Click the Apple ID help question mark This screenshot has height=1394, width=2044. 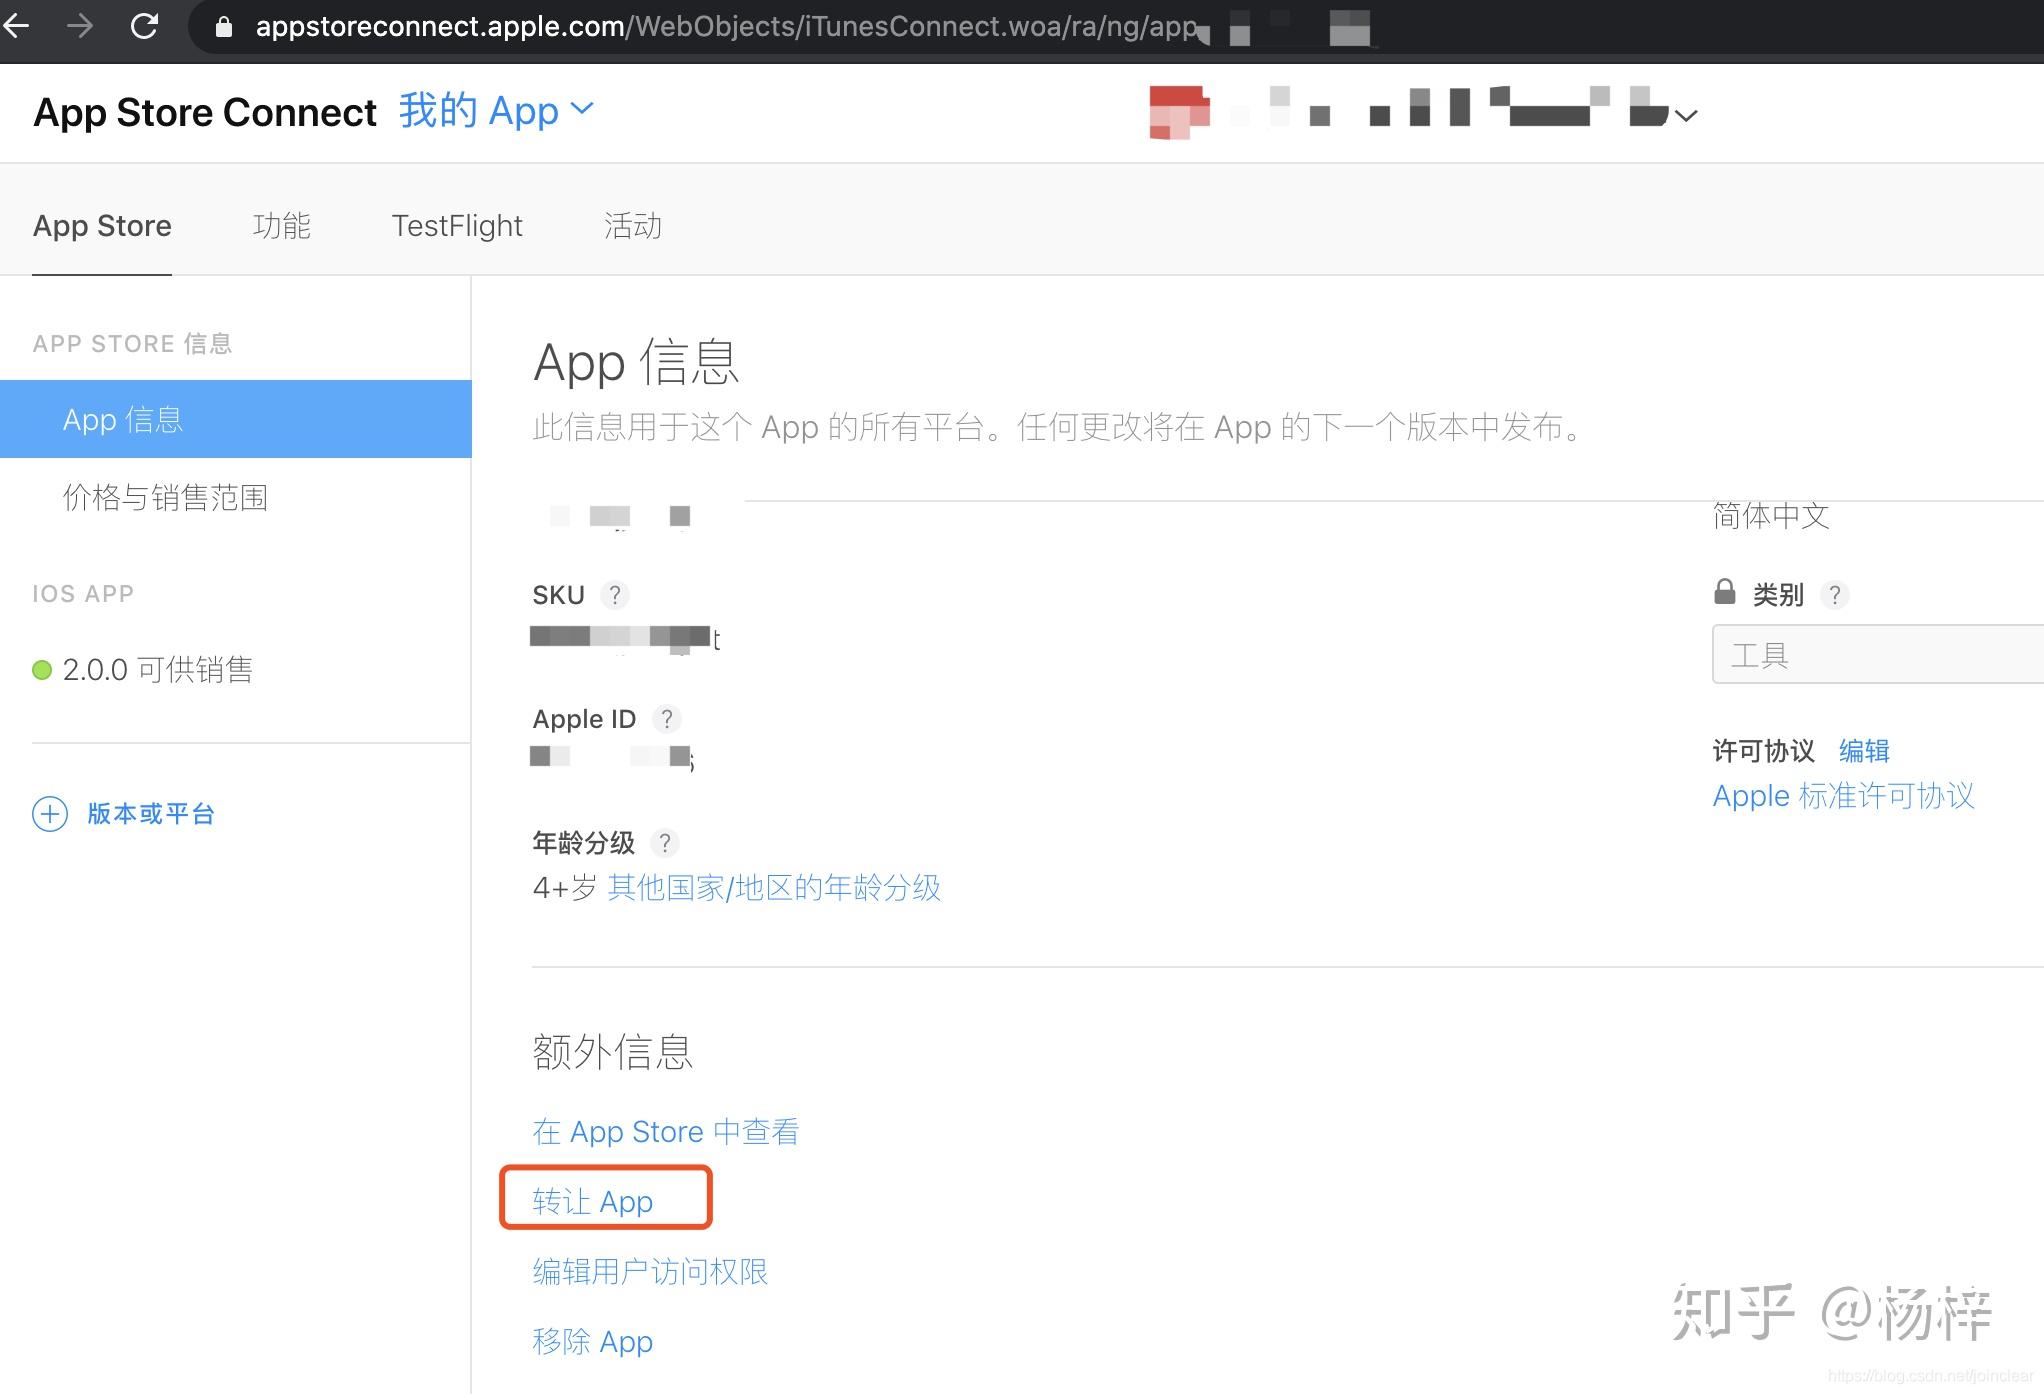(x=666, y=719)
